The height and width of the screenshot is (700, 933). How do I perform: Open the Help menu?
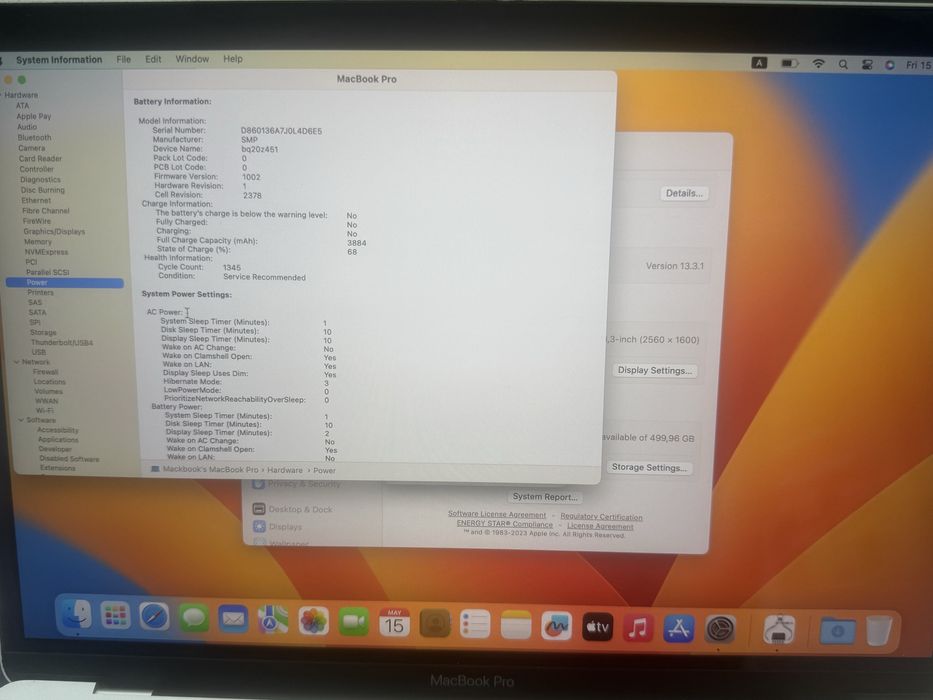click(x=233, y=59)
